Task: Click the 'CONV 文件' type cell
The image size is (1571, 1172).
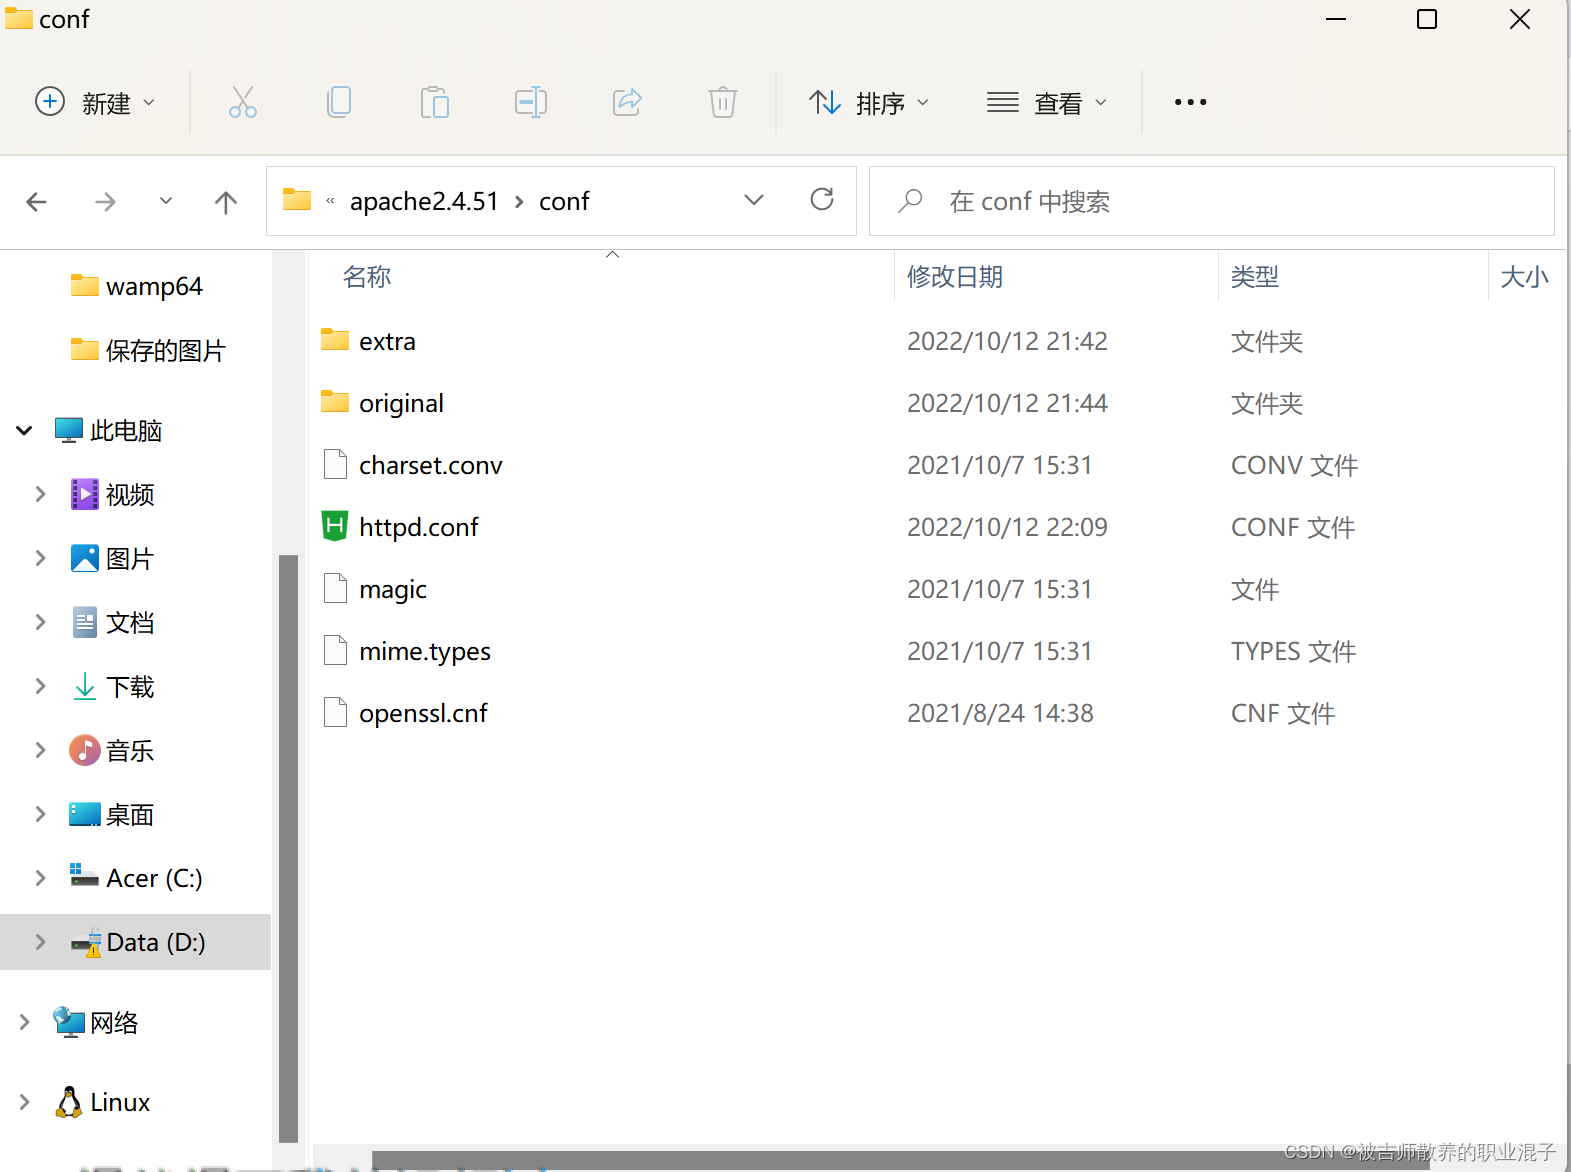Action: coord(1294,465)
